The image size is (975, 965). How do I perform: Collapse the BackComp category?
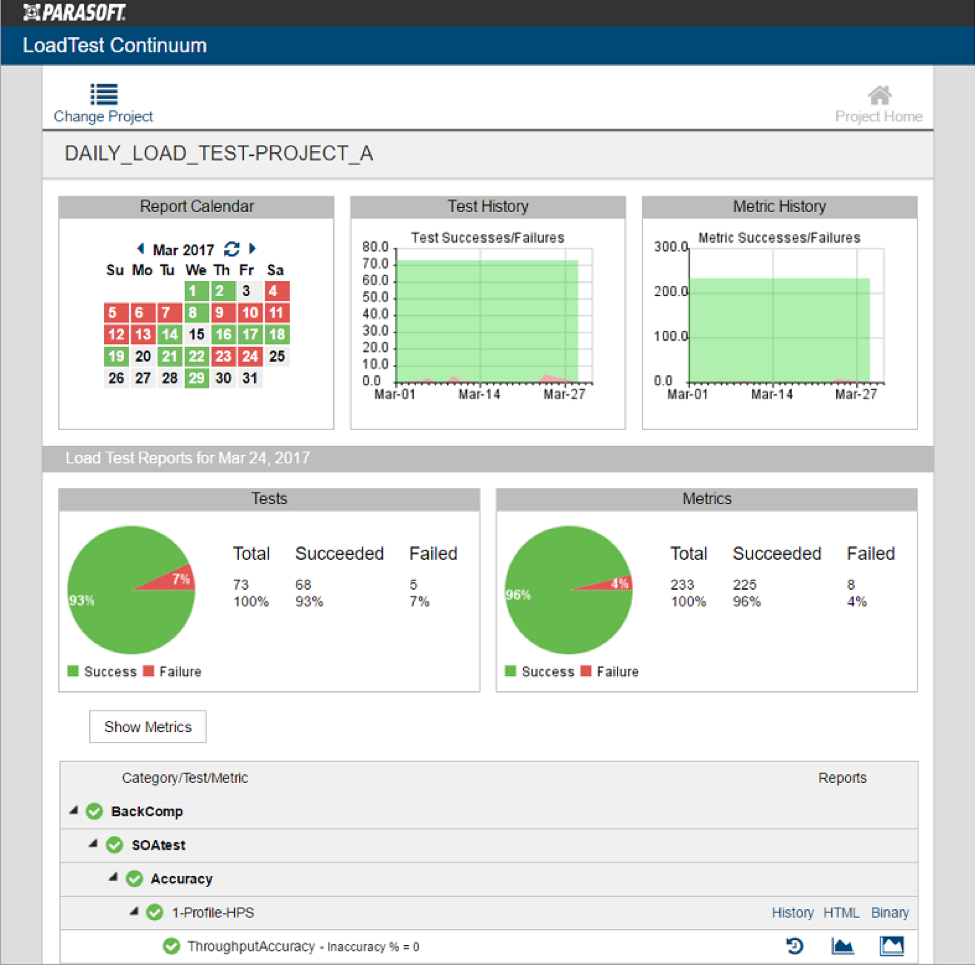[74, 810]
